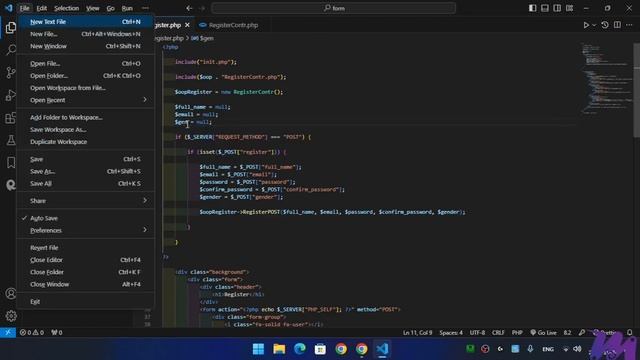This screenshot has width=640, height=360.
Task: Open Microsoft Edge from the taskbar
Action: [x=300, y=349]
